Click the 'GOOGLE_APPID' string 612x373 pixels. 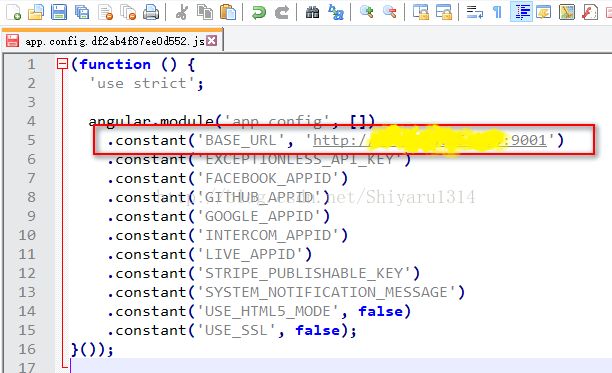coord(259,216)
